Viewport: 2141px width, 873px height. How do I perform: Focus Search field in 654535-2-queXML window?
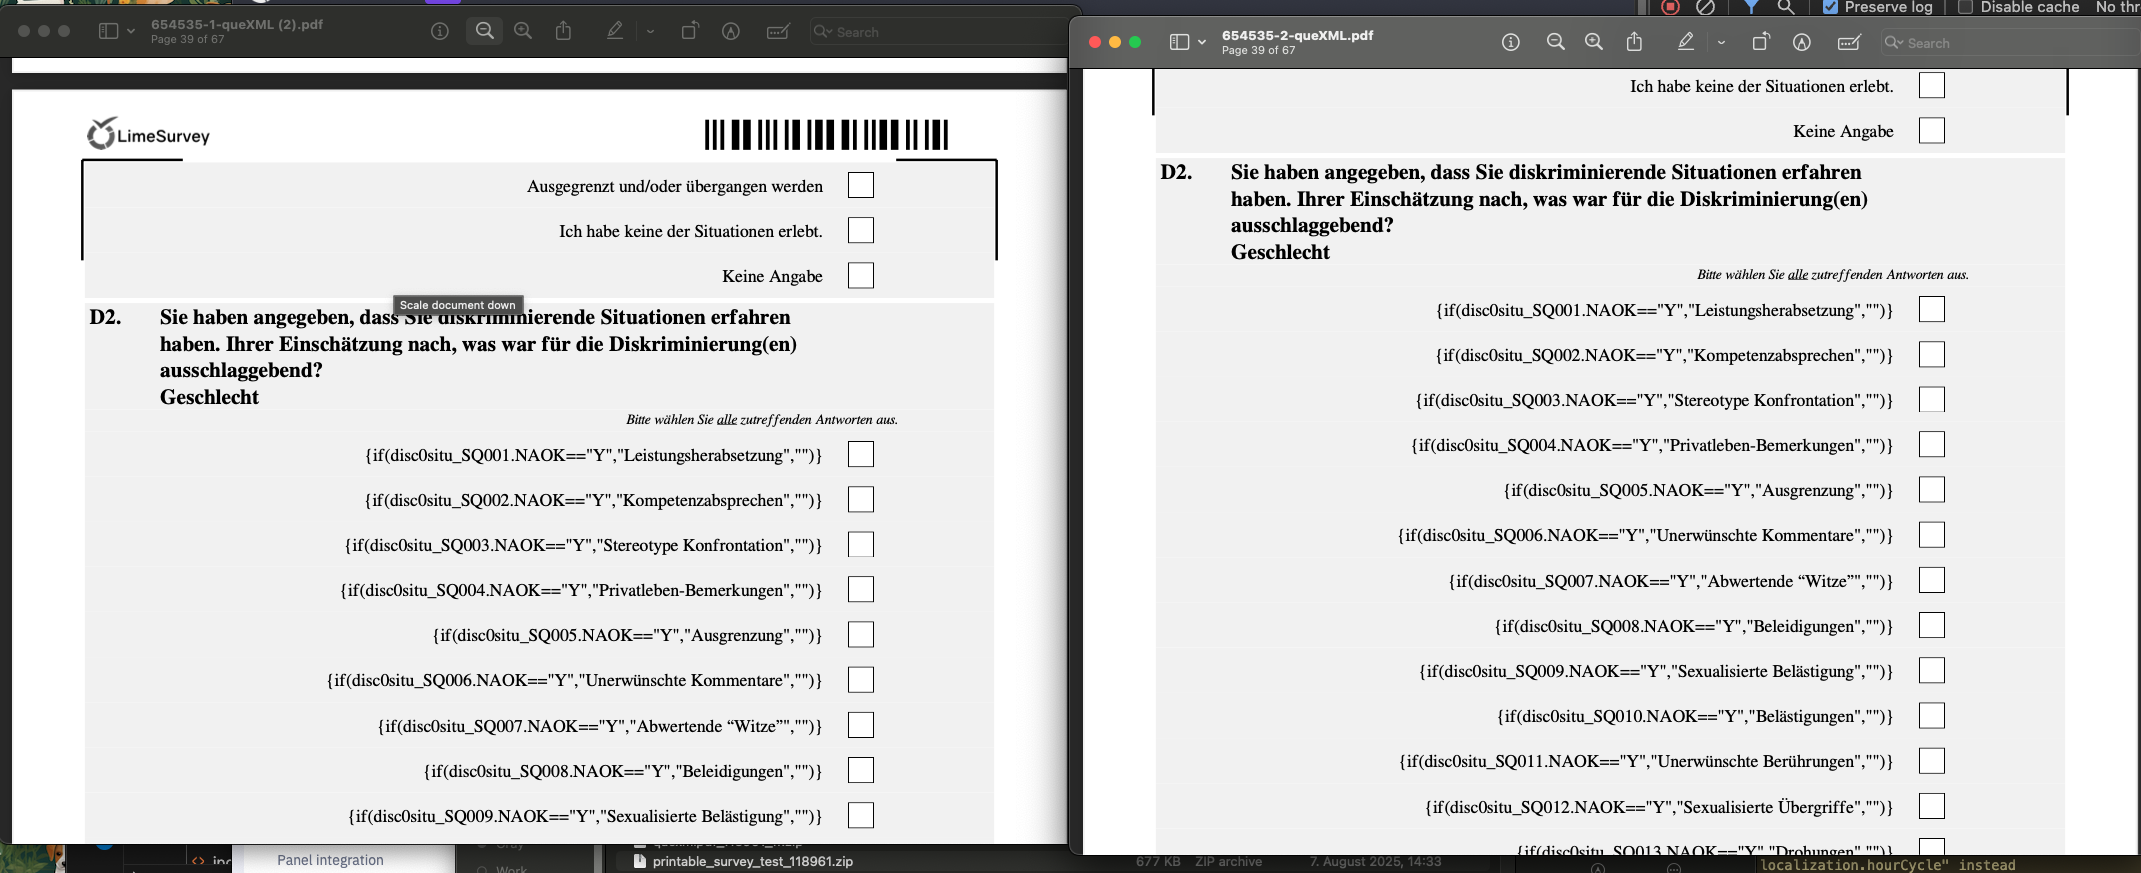click(2010, 43)
